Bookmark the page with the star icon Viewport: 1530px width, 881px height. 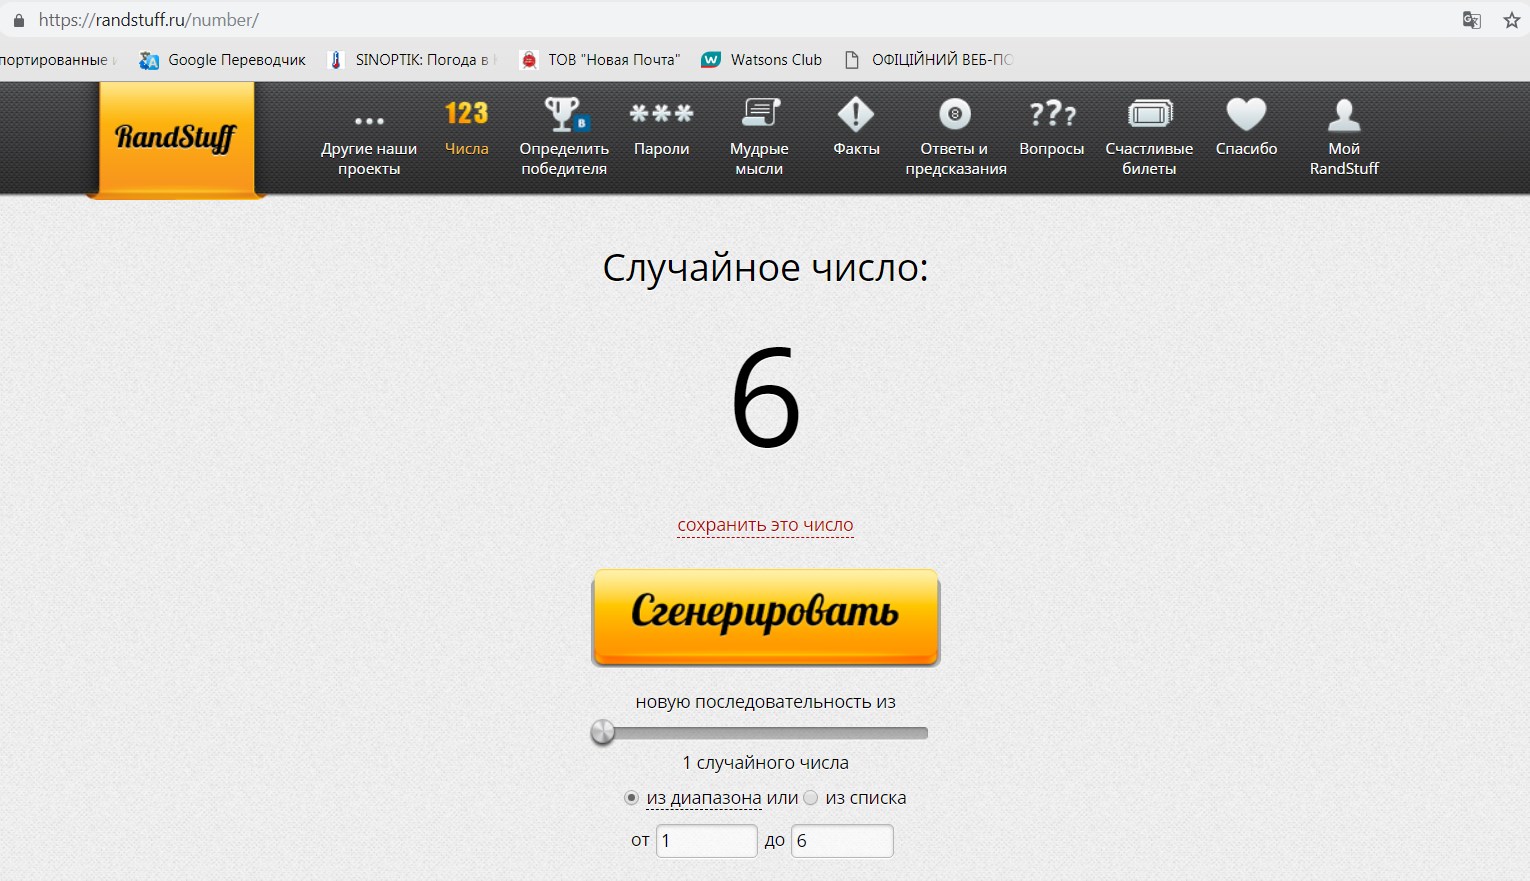tap(1511, 20)
